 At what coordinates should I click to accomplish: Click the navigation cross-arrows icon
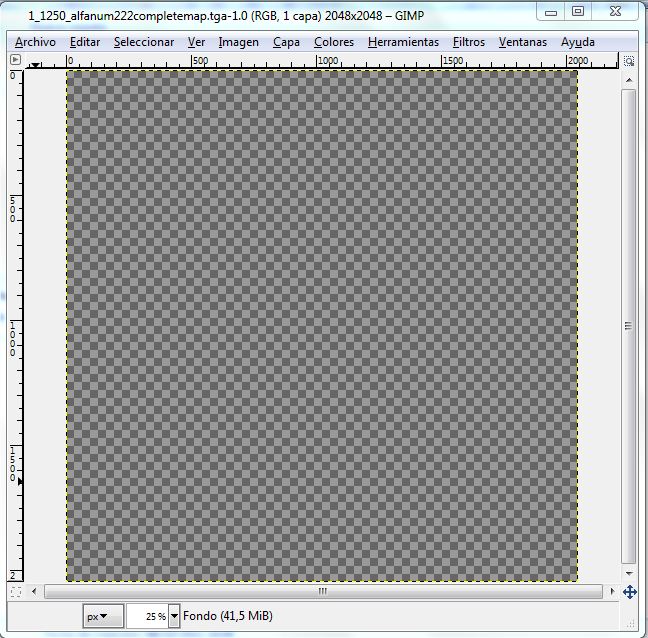[x=630, y=592]
